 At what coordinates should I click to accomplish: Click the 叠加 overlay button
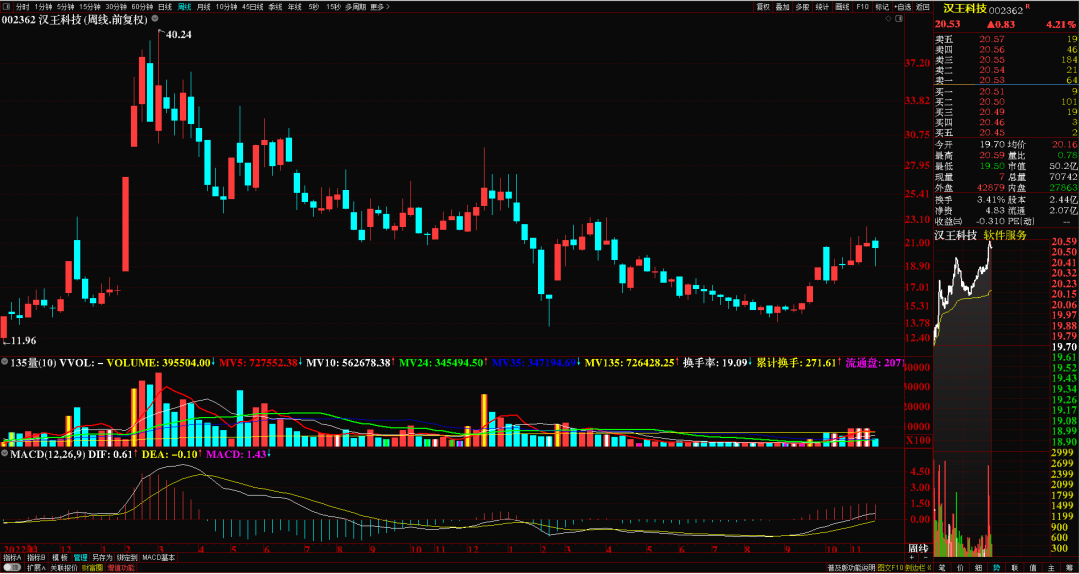pyautogui.click(x=782, y=7)
